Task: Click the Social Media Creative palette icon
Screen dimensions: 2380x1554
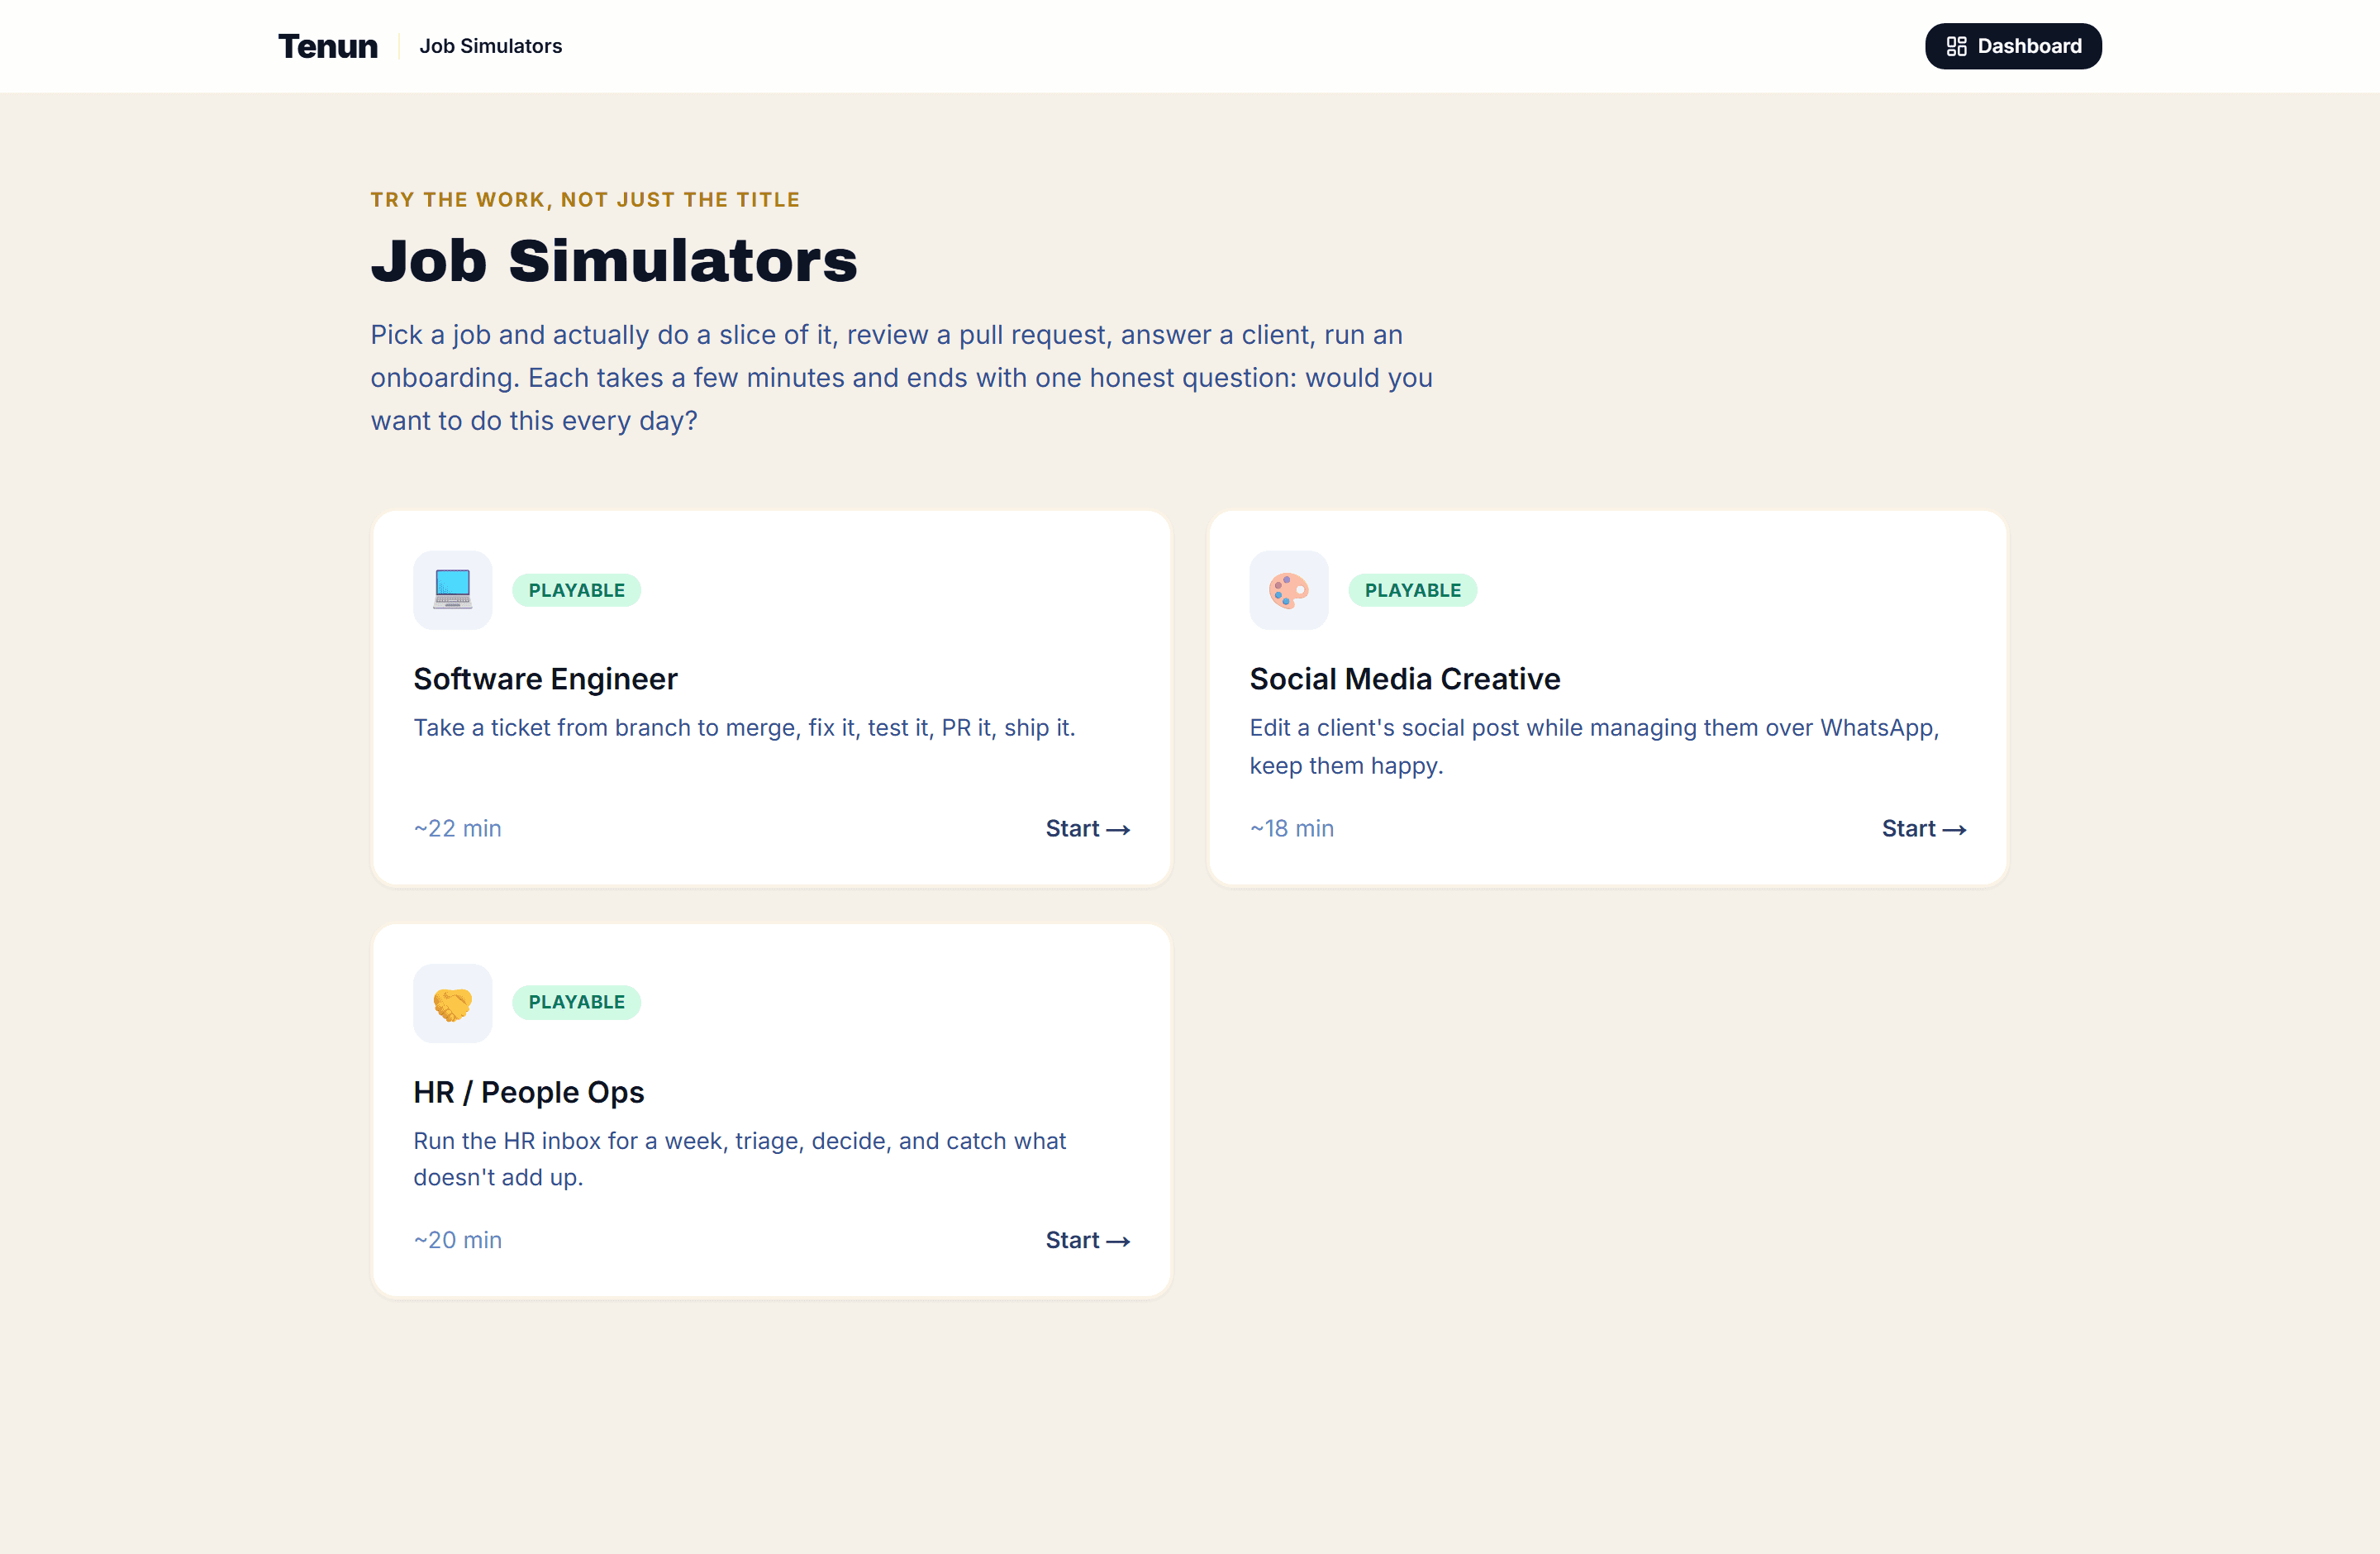Action: 1288,589
